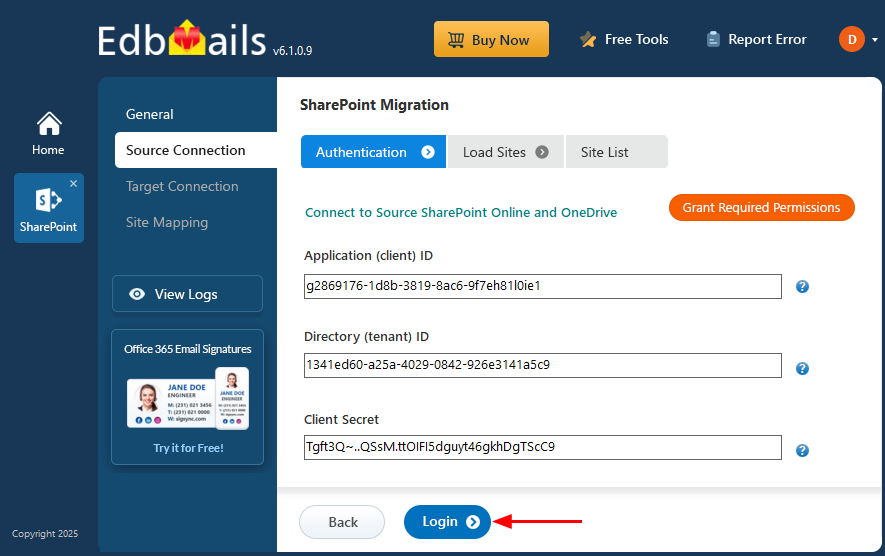The height and width of the screenshot is (556, 885).
Task: Click the Login button
Action: tap(447, 522)
